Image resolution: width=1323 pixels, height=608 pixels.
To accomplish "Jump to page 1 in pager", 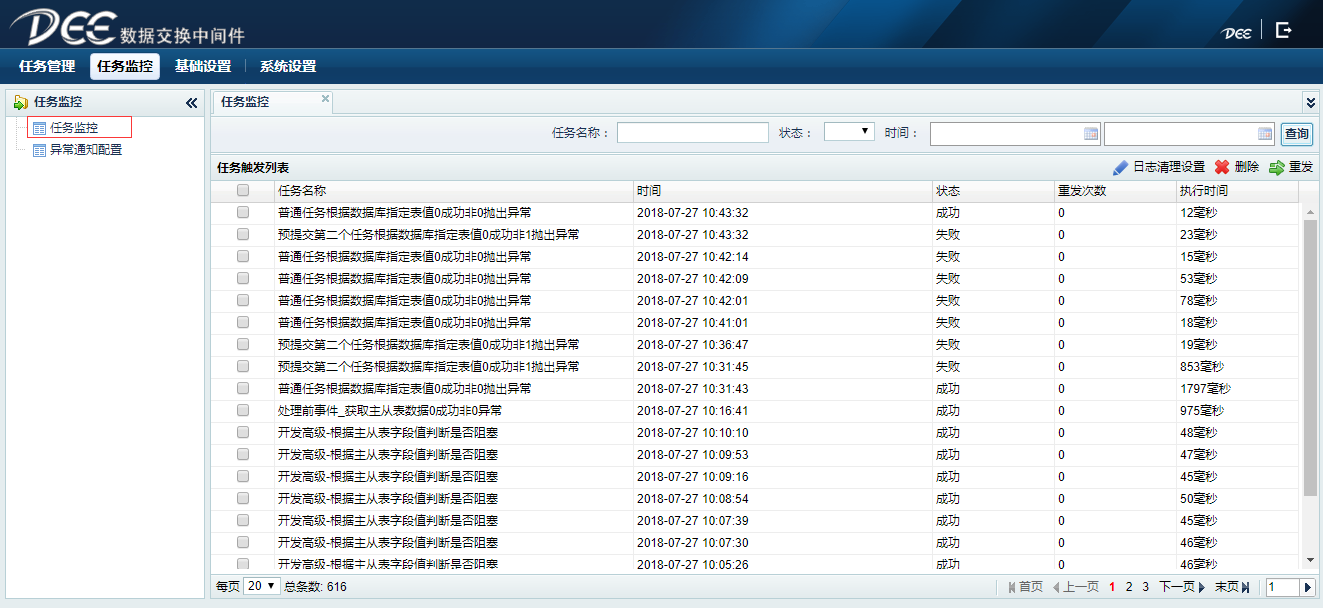I will (1112, 587).
